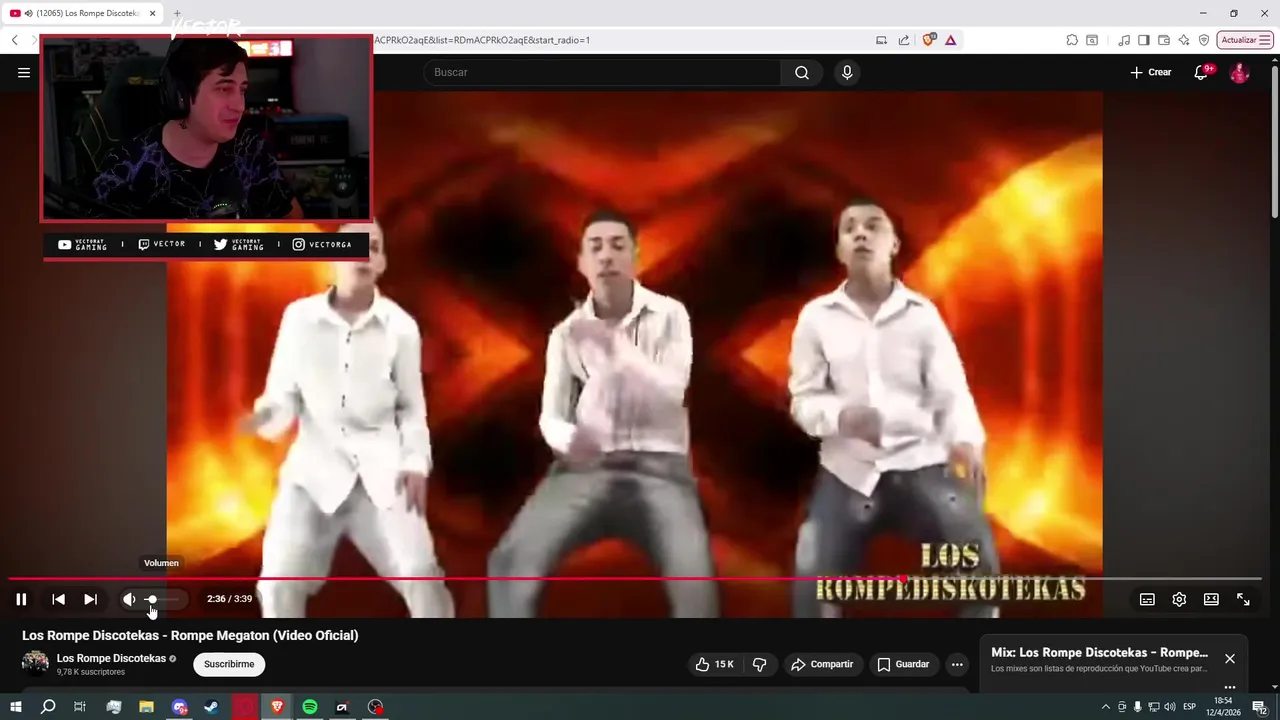Open Leo AI sparkle icon

1184,40
